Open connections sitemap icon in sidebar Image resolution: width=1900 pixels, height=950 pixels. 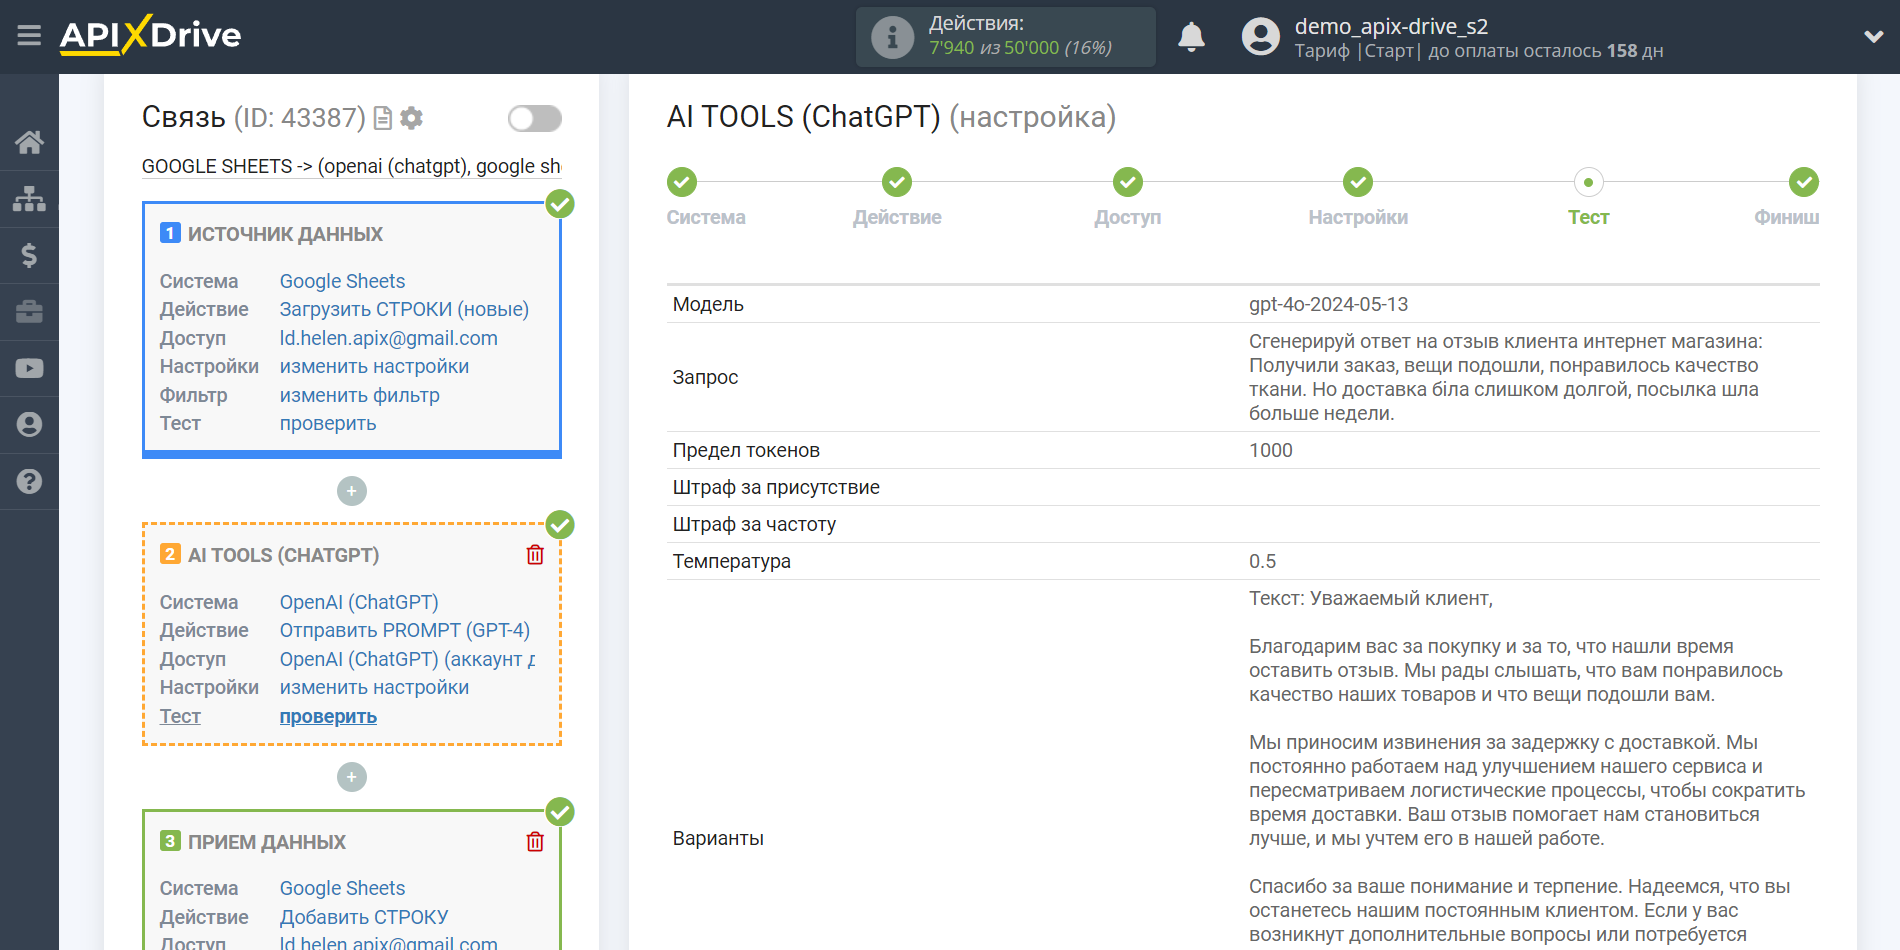pos(29,199)
